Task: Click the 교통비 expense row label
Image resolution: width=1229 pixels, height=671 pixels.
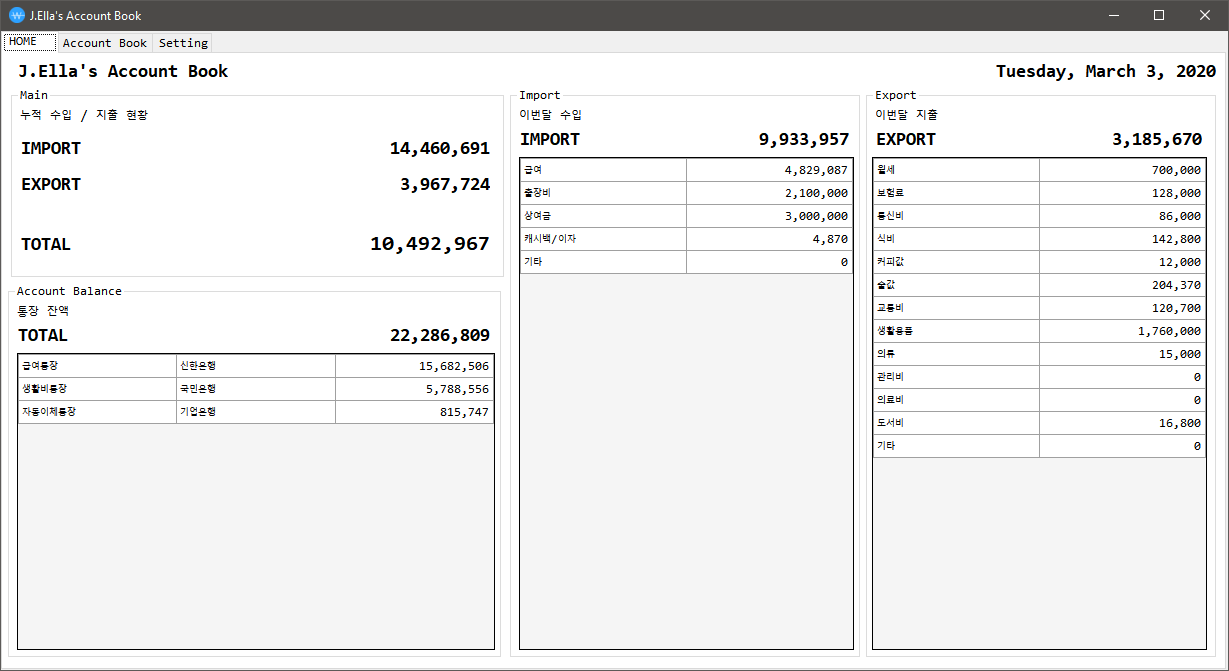Action: (x=956, y=308)
